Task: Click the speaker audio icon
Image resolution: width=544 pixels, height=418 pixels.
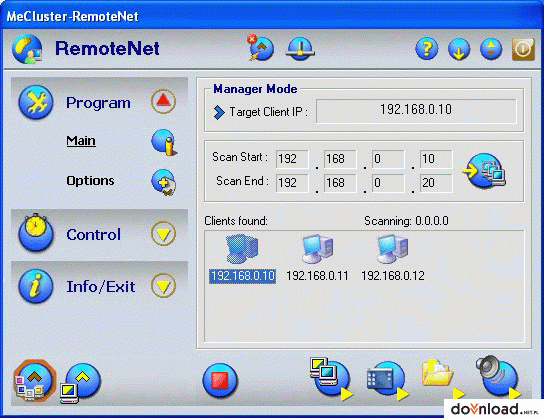Action: tap(498, 377)
